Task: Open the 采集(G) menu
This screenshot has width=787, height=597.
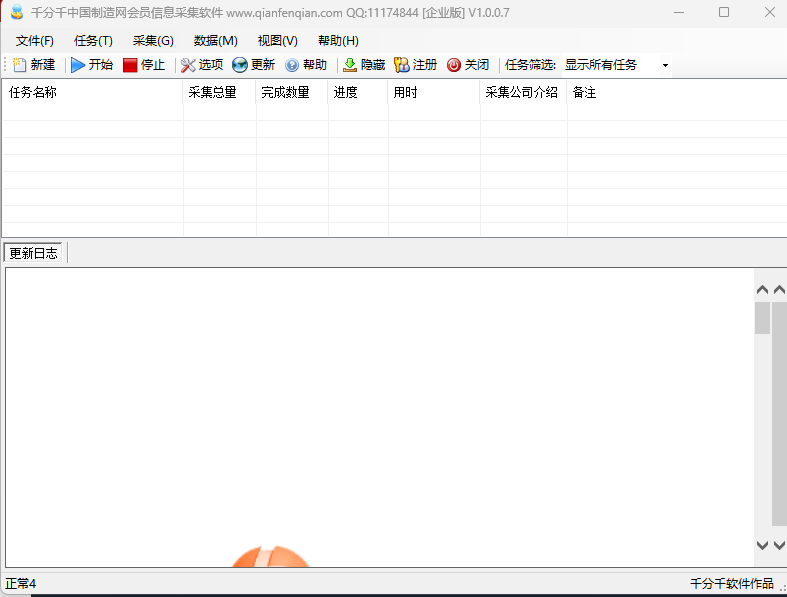Action: coord(153,41)
